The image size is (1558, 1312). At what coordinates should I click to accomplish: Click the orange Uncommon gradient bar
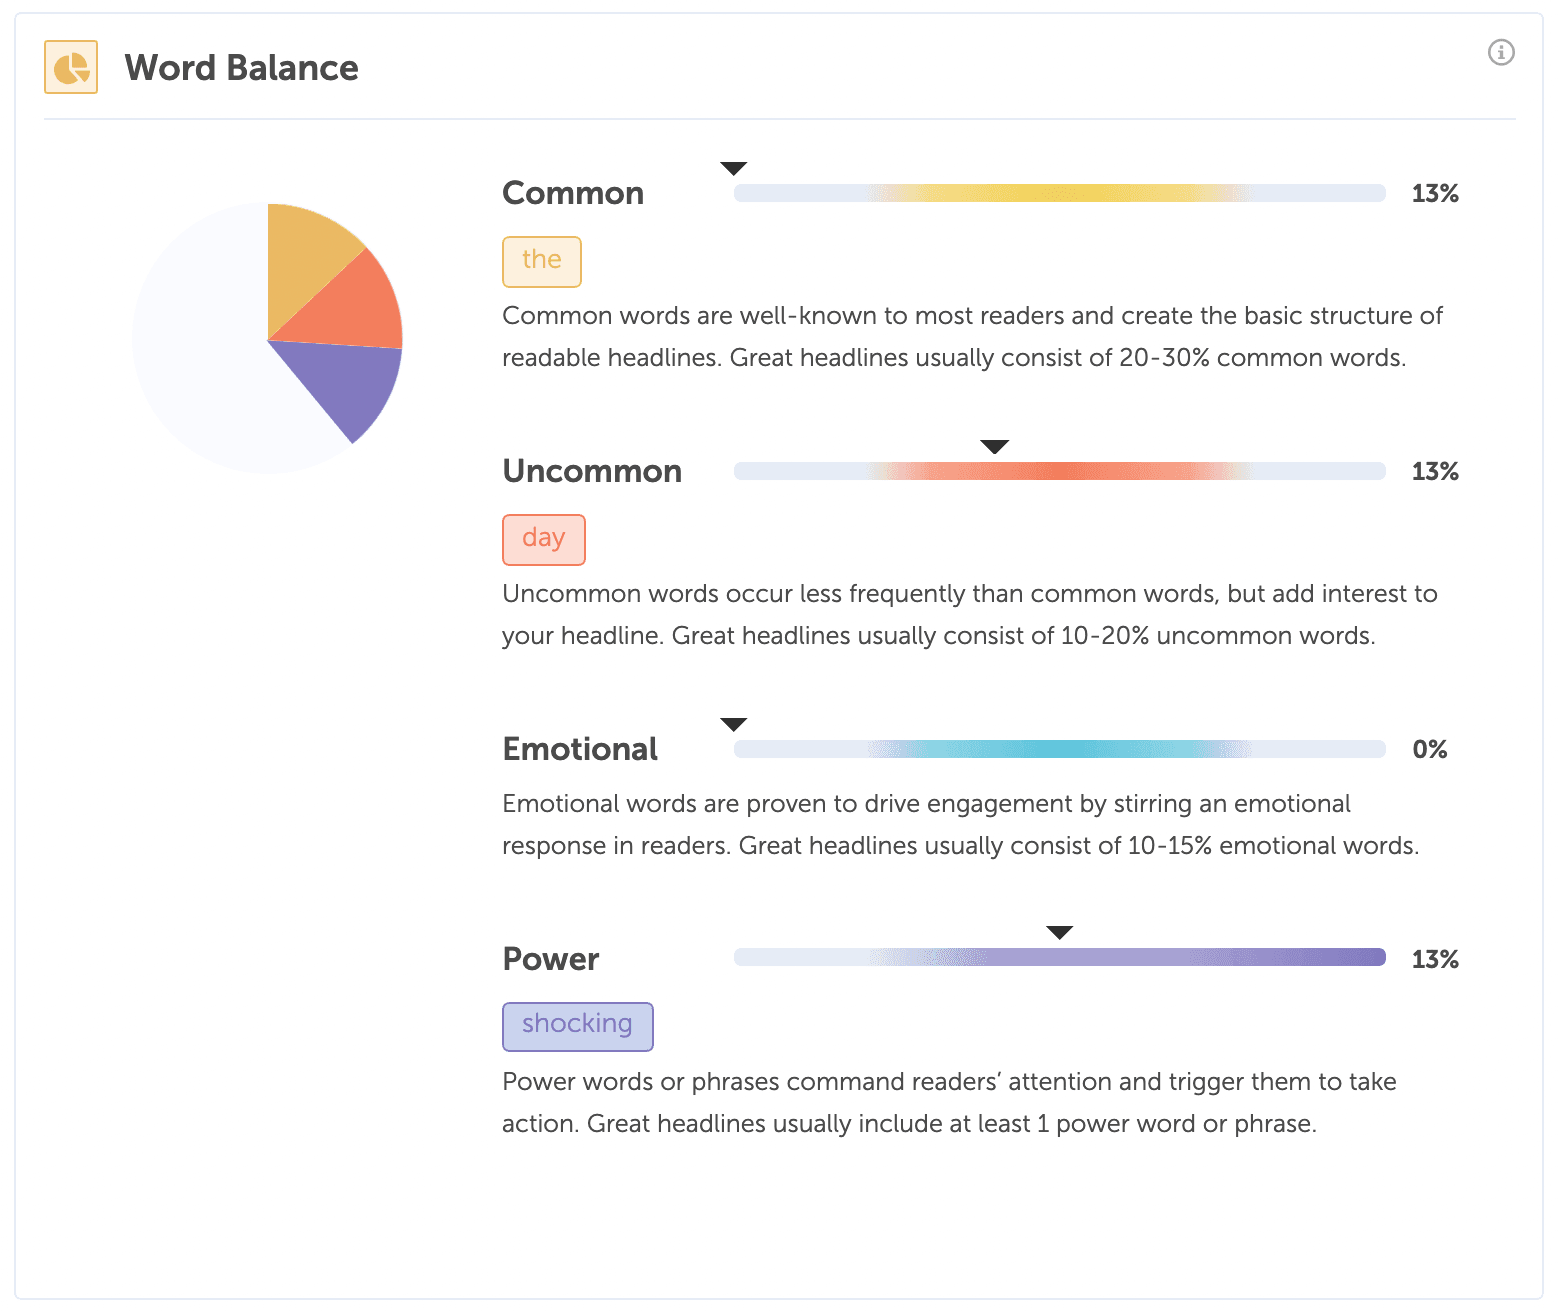point(1059,471)
